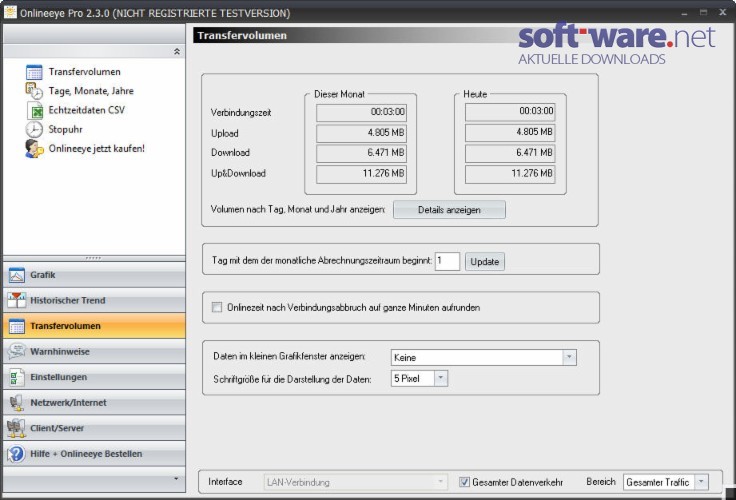
Task: Click the Historischer Trend icon
Action: pyautogui.click(x=16, y=300)
